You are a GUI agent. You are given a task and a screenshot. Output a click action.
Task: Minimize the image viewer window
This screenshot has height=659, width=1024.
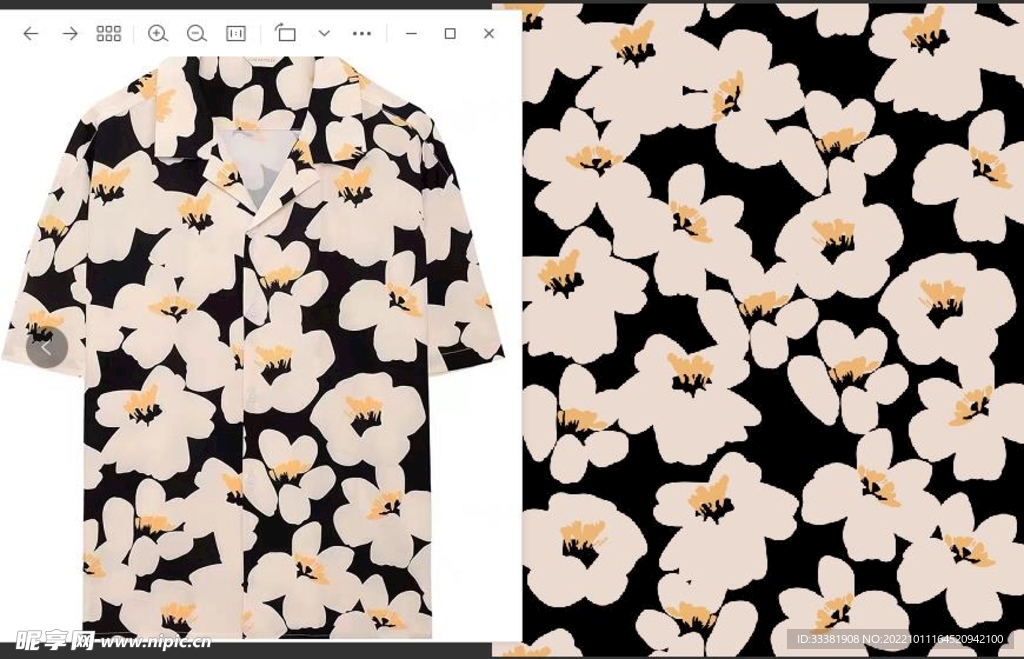click(x=411, y=34)
